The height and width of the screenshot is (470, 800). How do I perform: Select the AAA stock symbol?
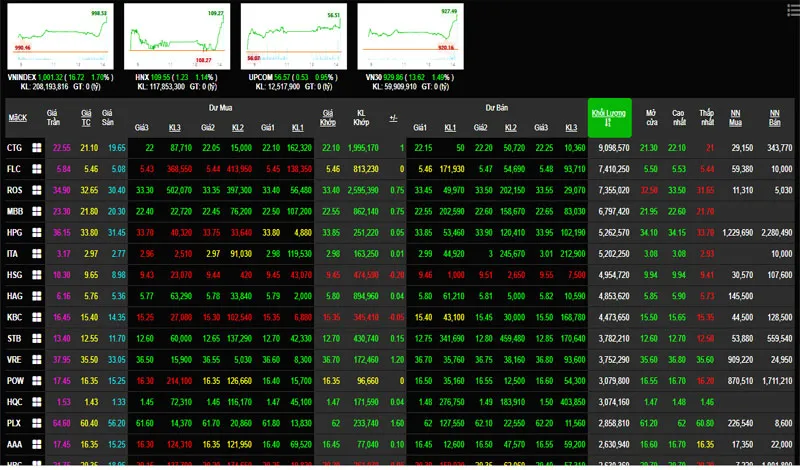[14, 444]
